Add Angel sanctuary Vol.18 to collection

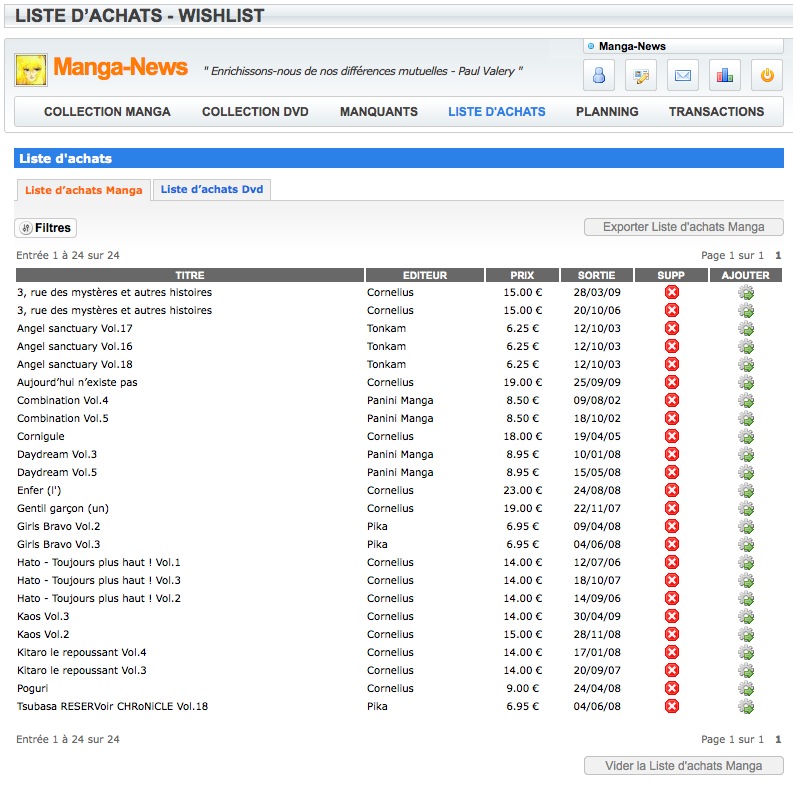746,365
